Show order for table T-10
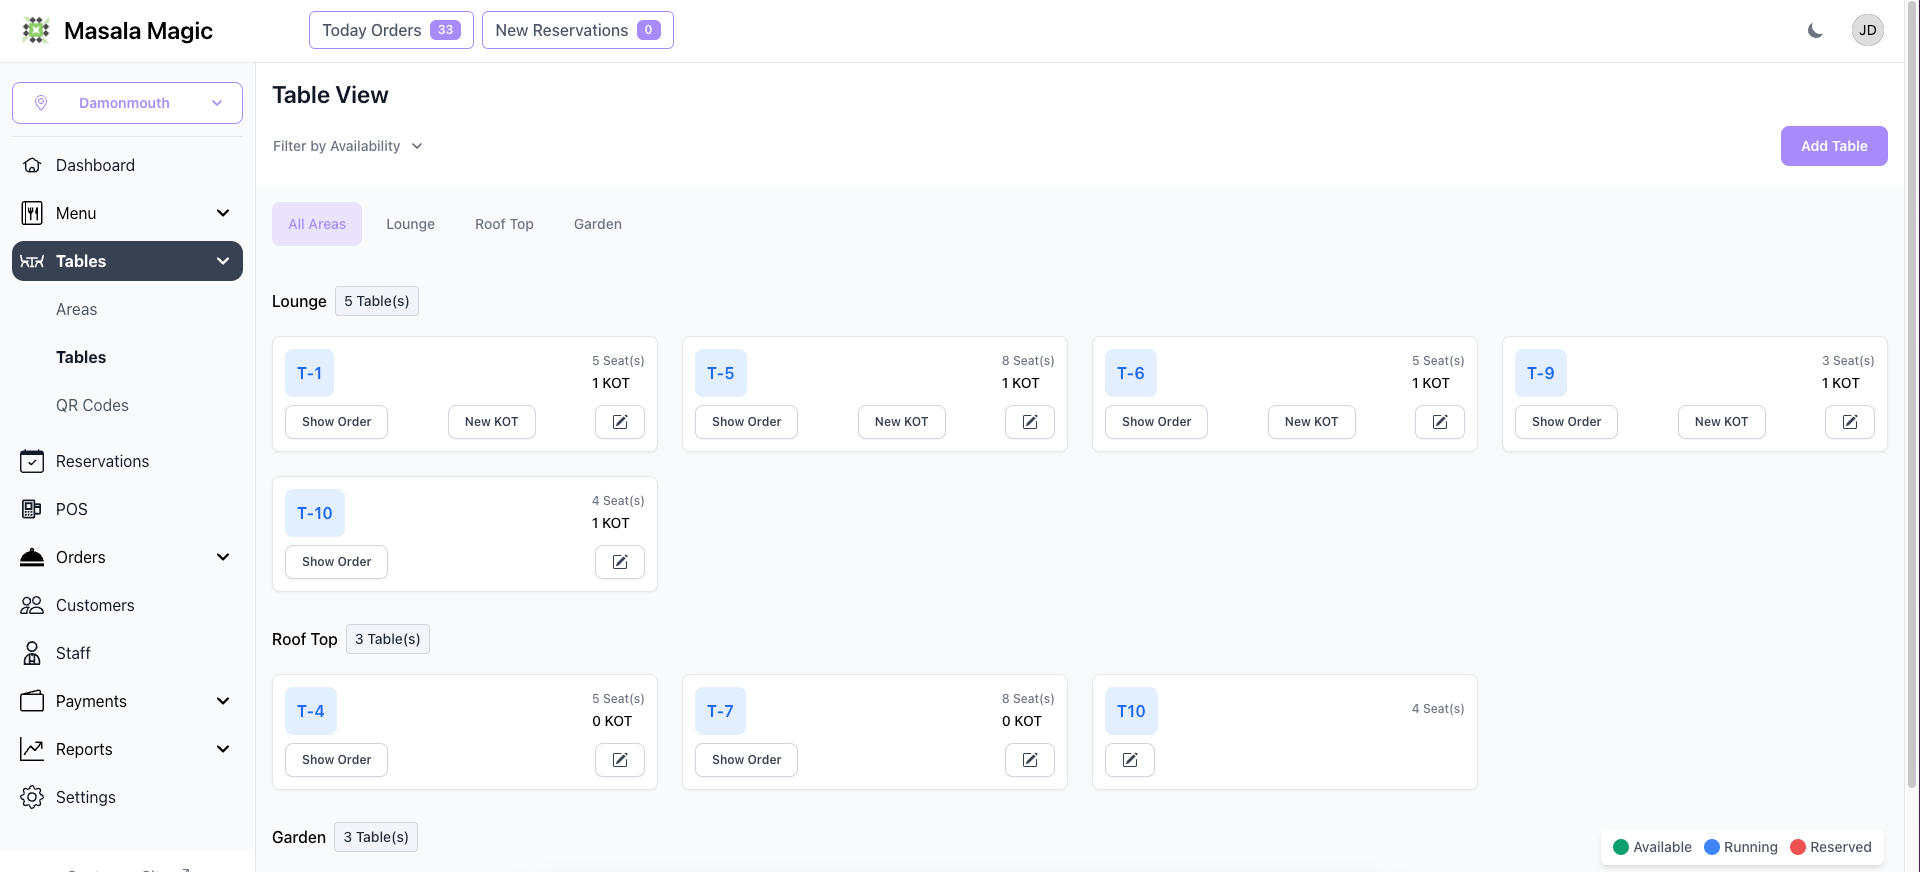This screenshot has width=1920, height=872. tap(336, 562)
